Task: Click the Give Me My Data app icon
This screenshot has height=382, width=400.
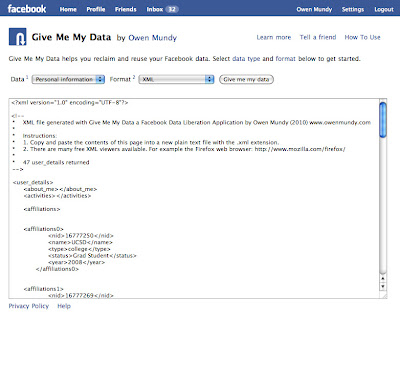Action: click(17, 37)
